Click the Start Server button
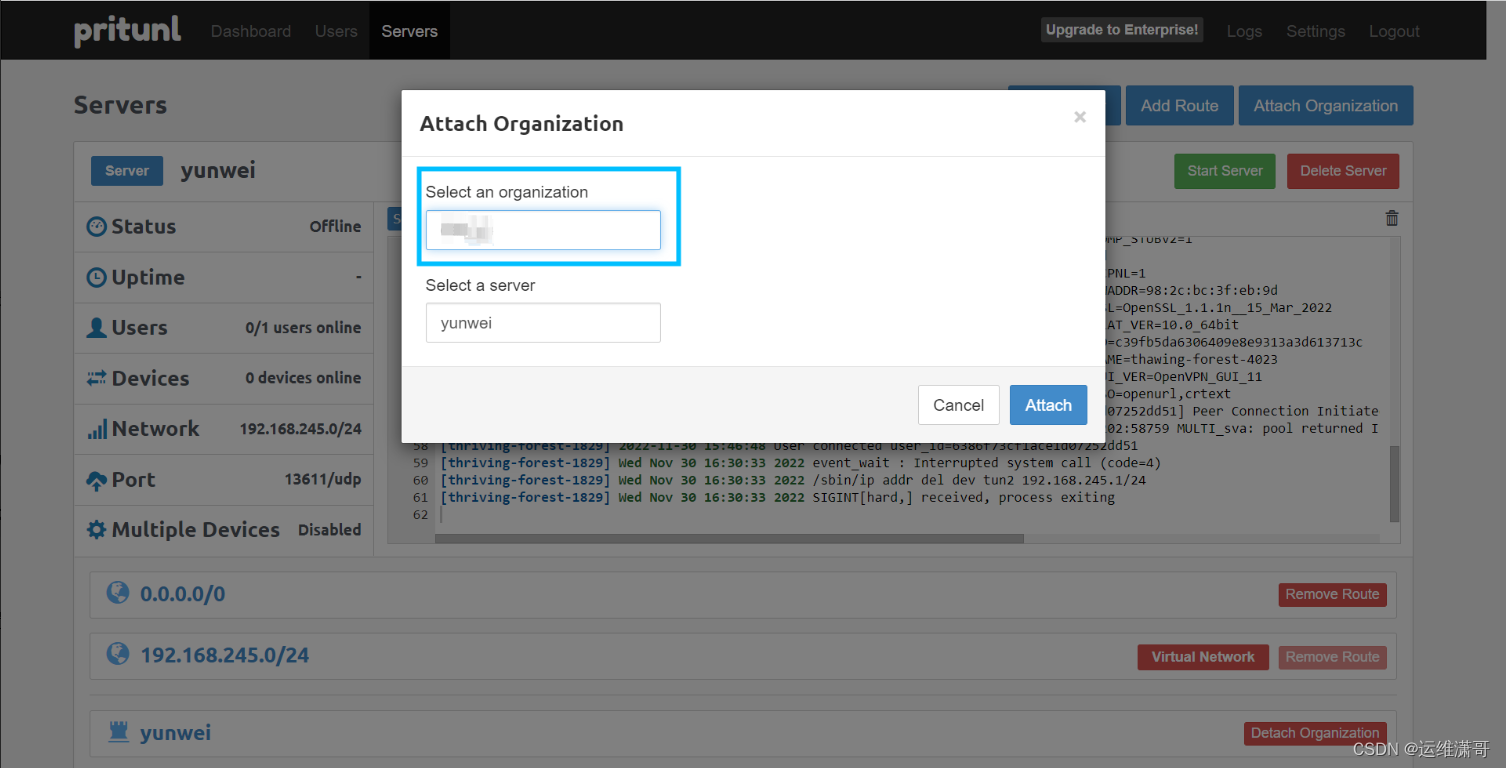 (1225, 171)
